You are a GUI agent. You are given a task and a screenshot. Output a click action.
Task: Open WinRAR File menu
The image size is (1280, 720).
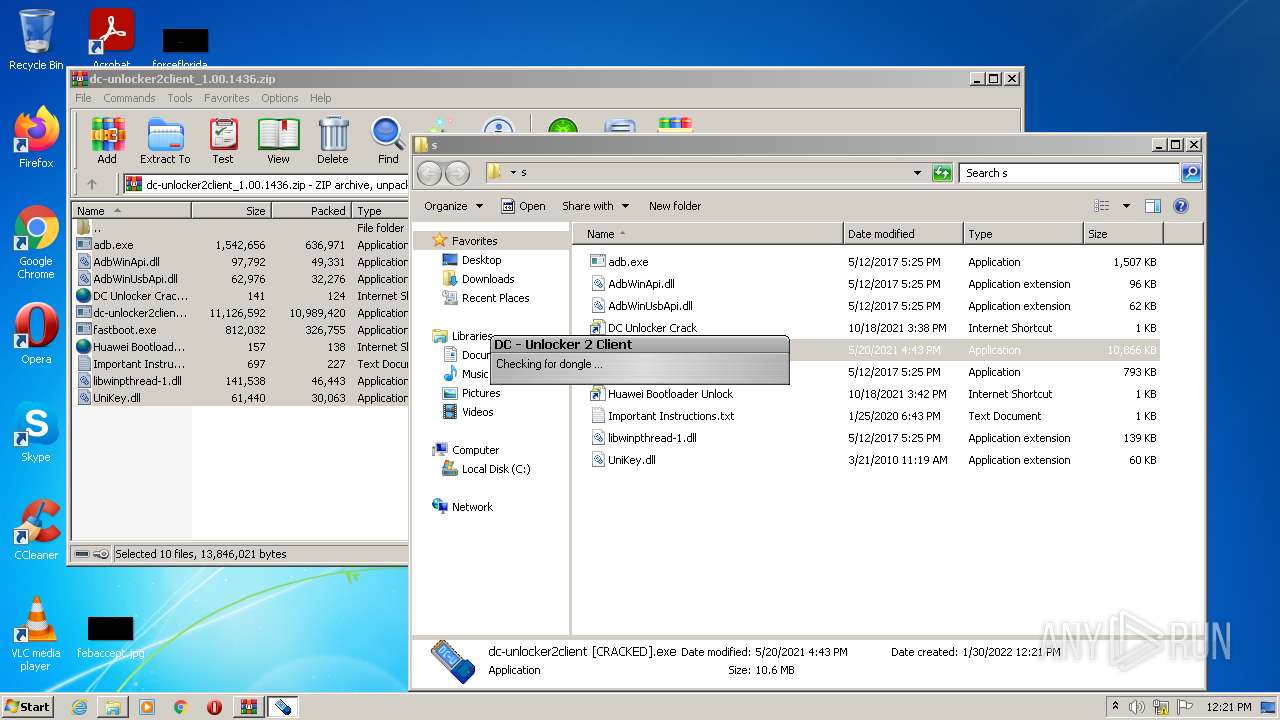(x=83, y=98)
